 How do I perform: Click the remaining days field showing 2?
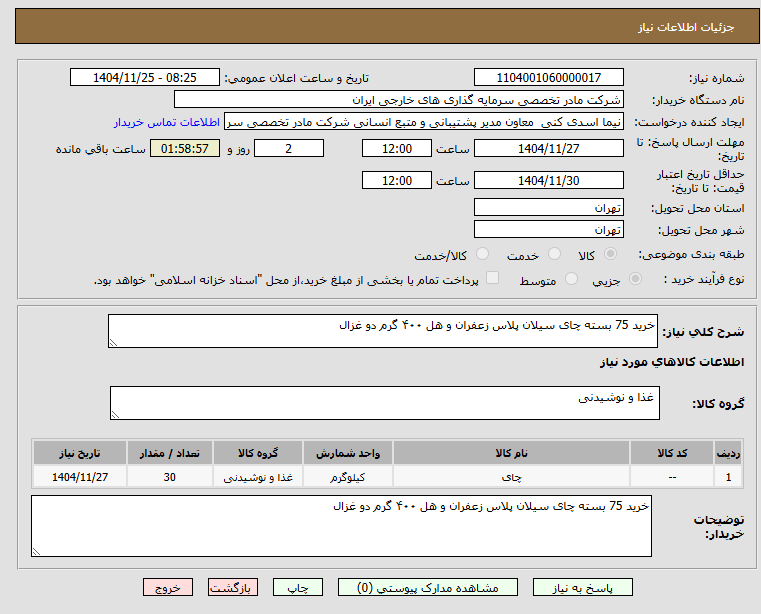(x=289, y=148)
